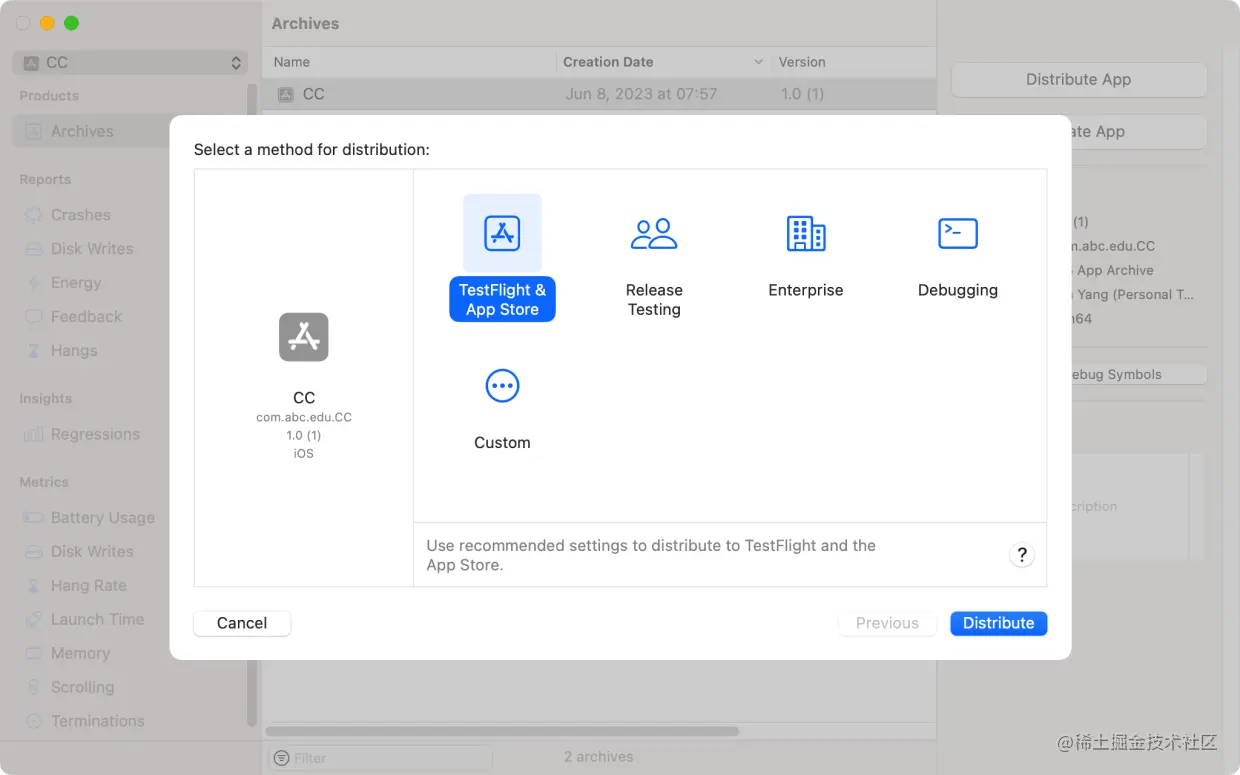Click the Feedback sidebar icon
1240x775 pixels.
point(34,317)
